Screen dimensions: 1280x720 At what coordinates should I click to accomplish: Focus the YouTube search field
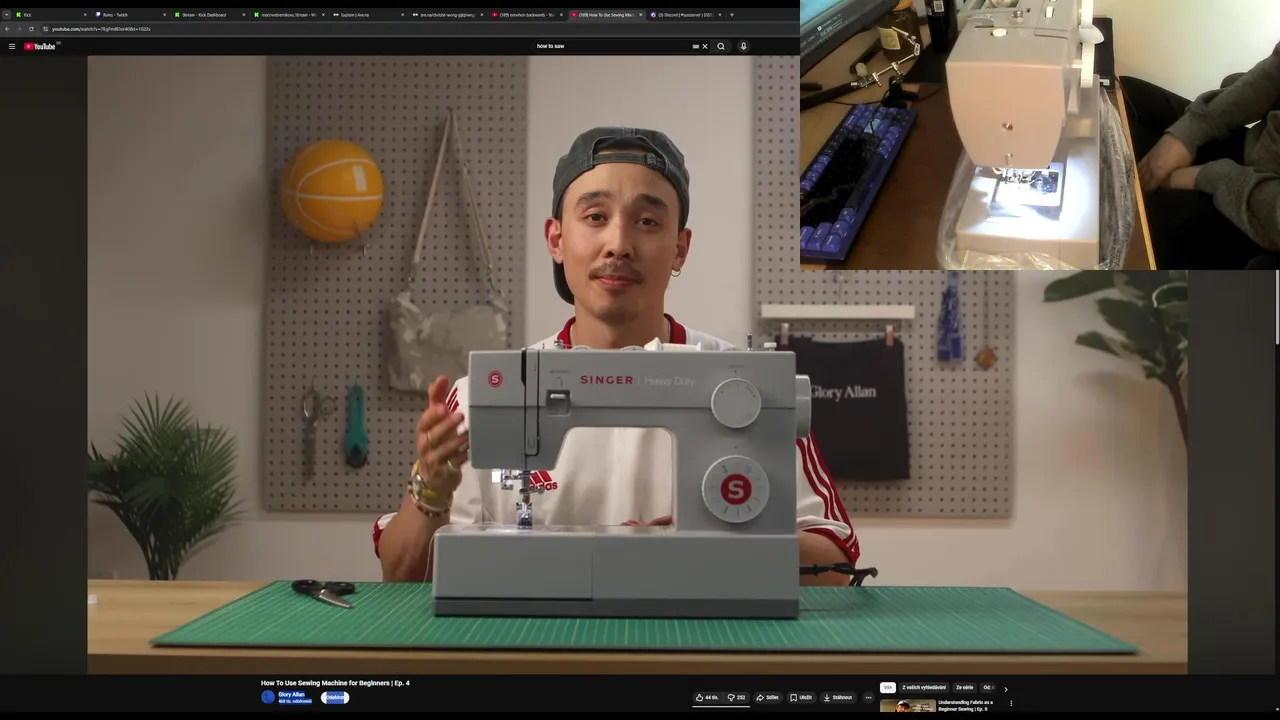612,46
